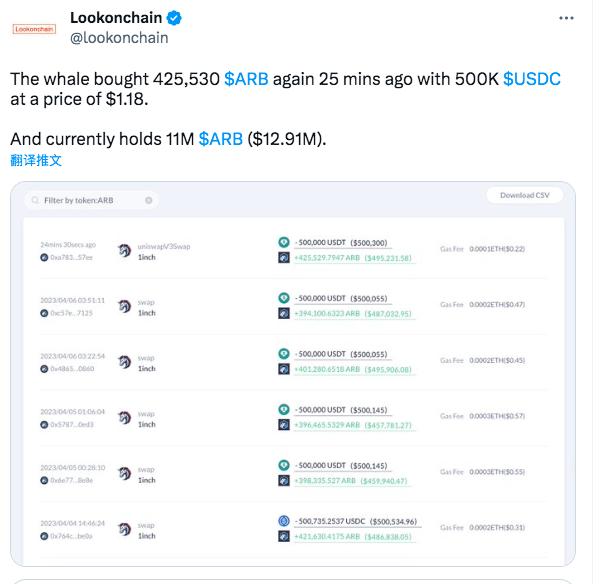
Task: Clear the ARB token filter
Action: [x=149, y=200]
